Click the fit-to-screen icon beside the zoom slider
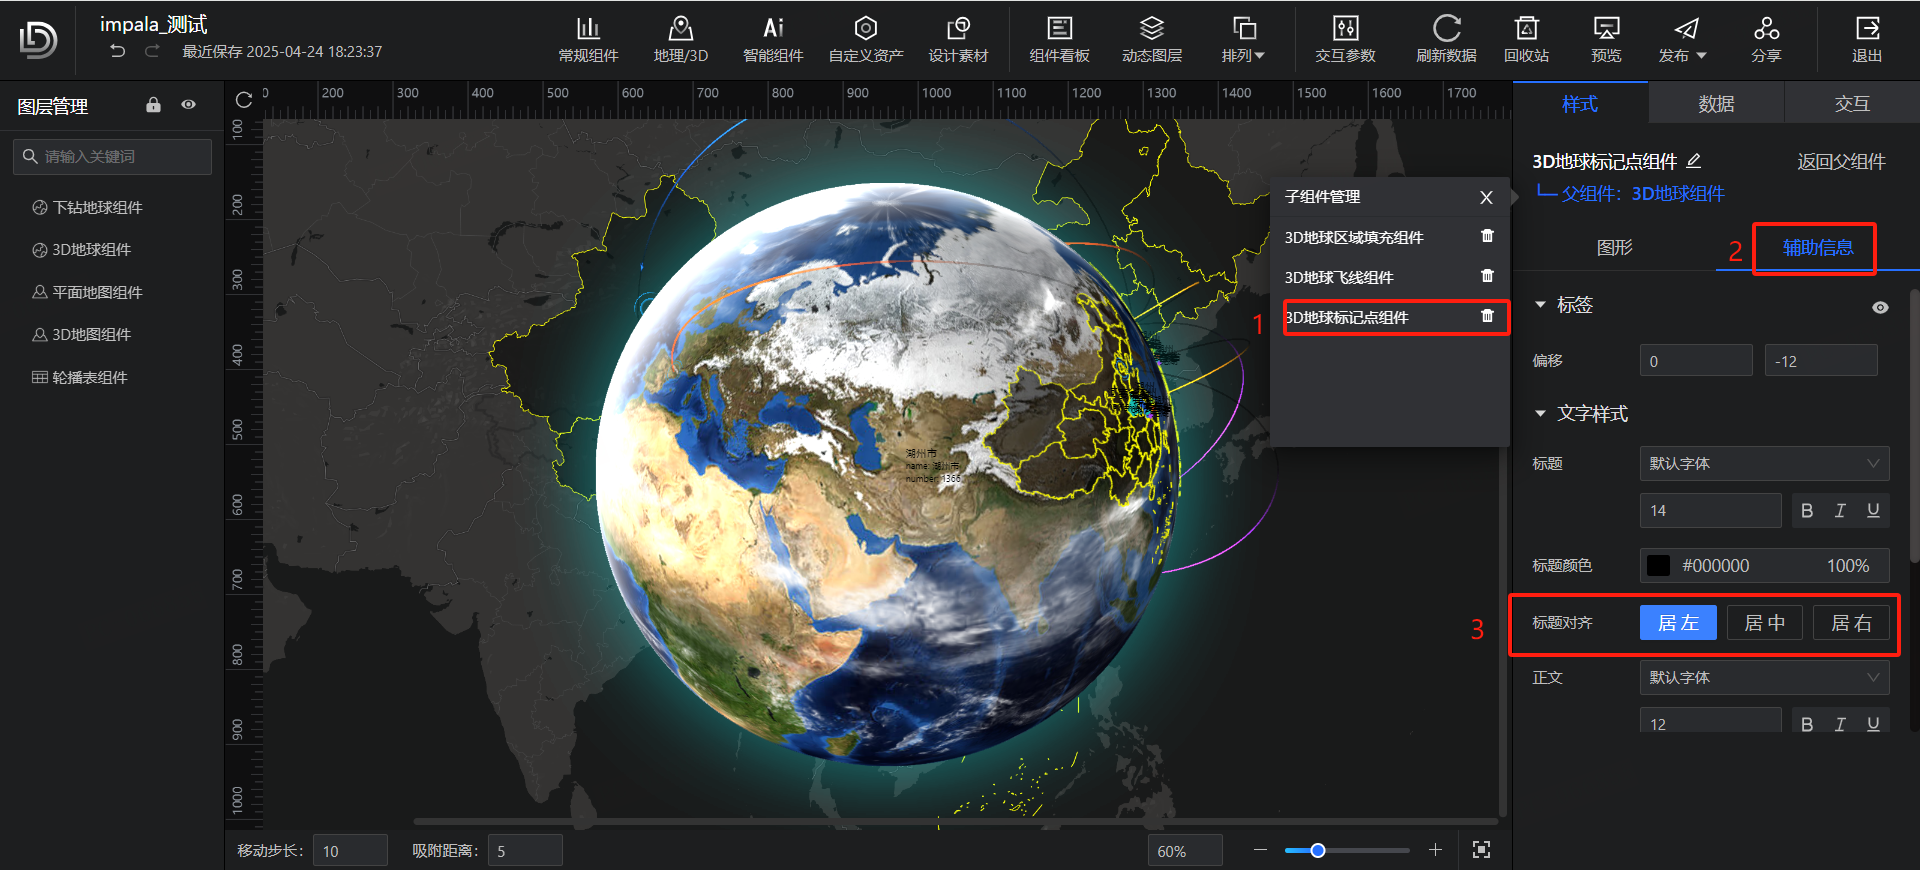The height and width of the screenshot is (870, 1920). [x=1481, y=850]
